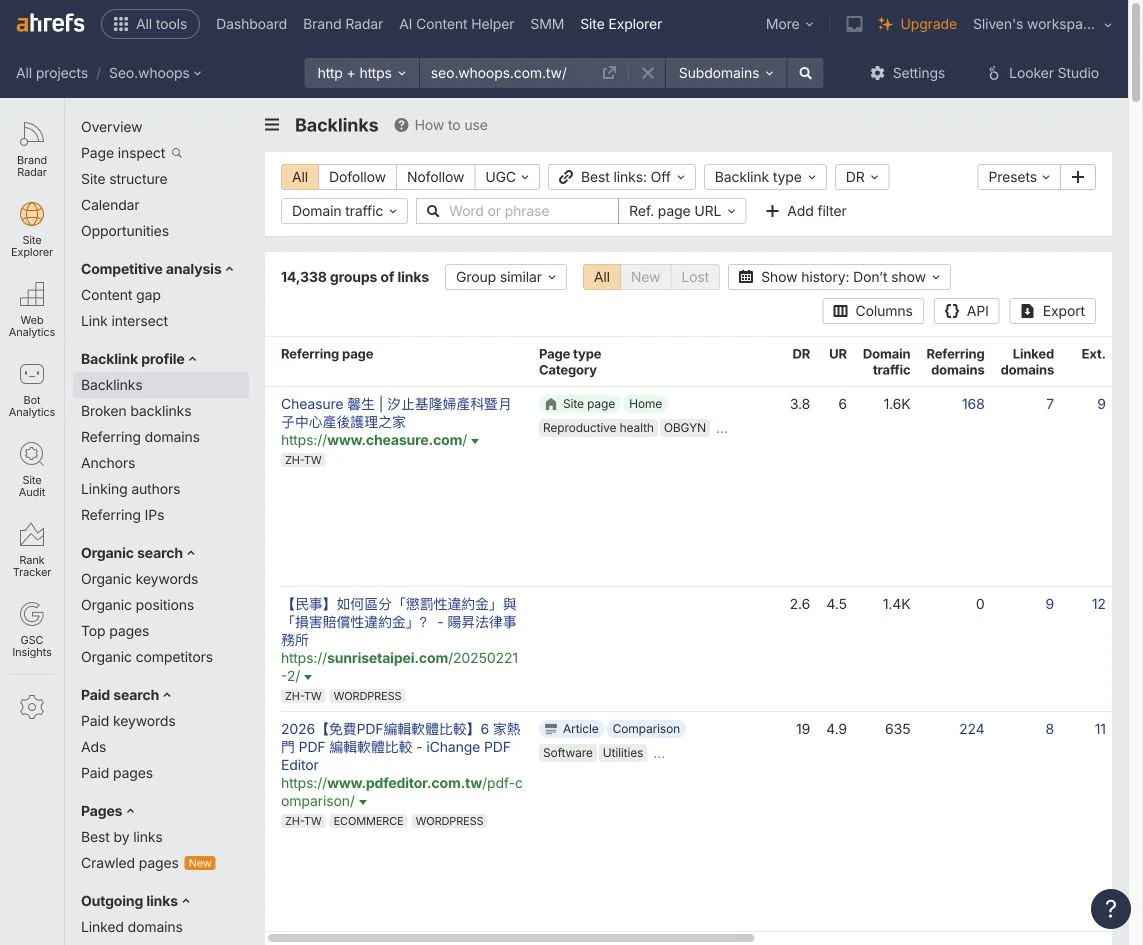Open SMM in top navigation
This screenshot has width=1143, height=945.
tap(547, 24)
